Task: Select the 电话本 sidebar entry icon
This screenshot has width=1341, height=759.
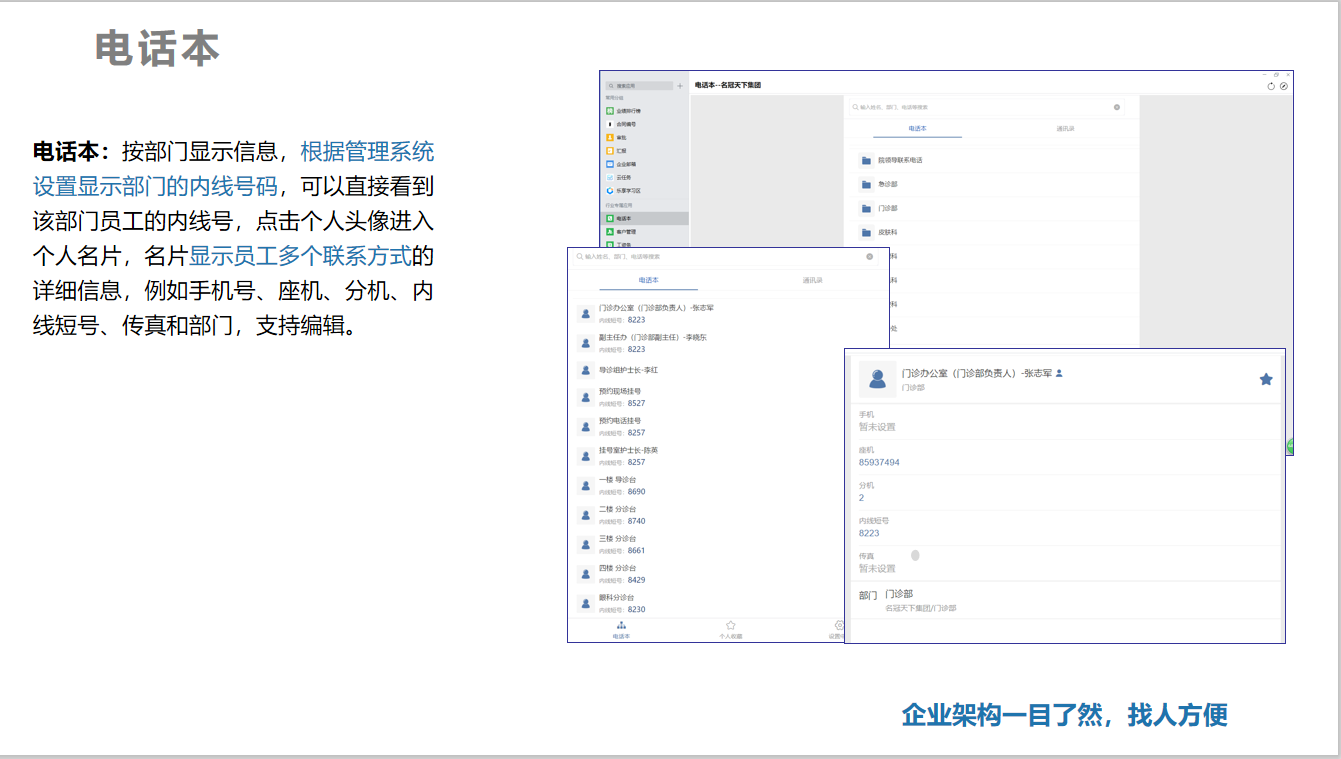Action: 609,218
